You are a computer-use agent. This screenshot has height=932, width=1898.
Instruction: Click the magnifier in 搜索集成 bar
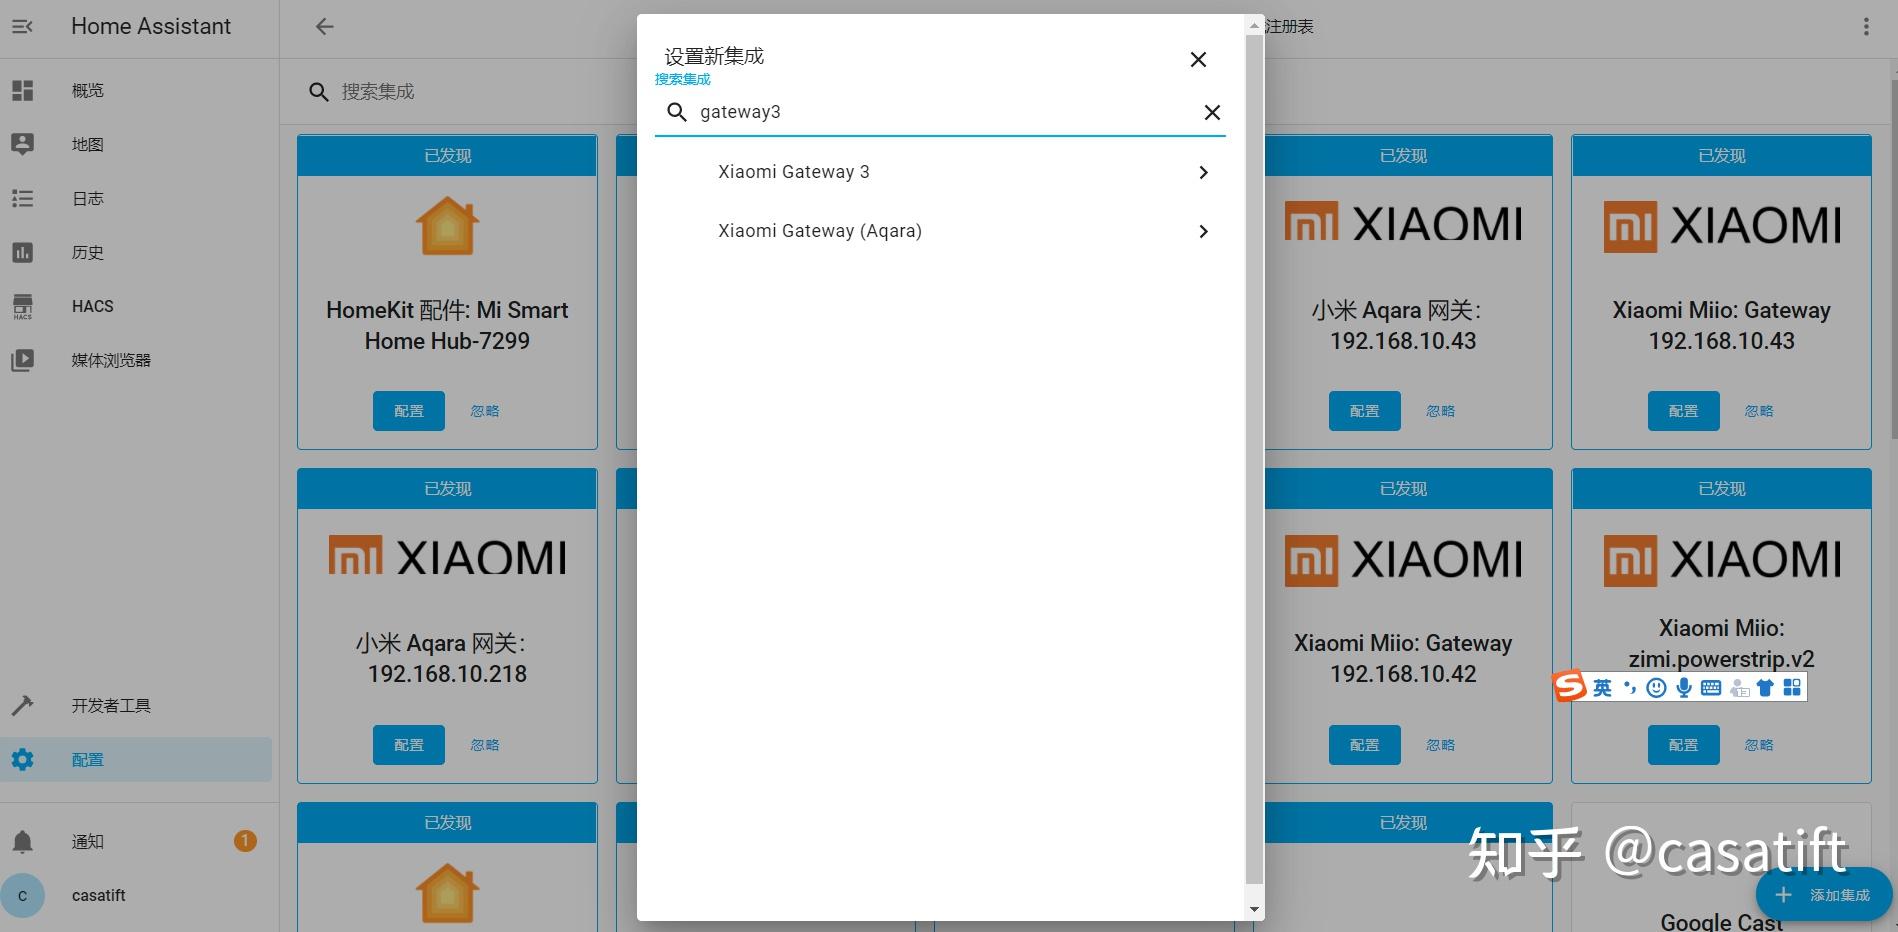pos(319,92)
